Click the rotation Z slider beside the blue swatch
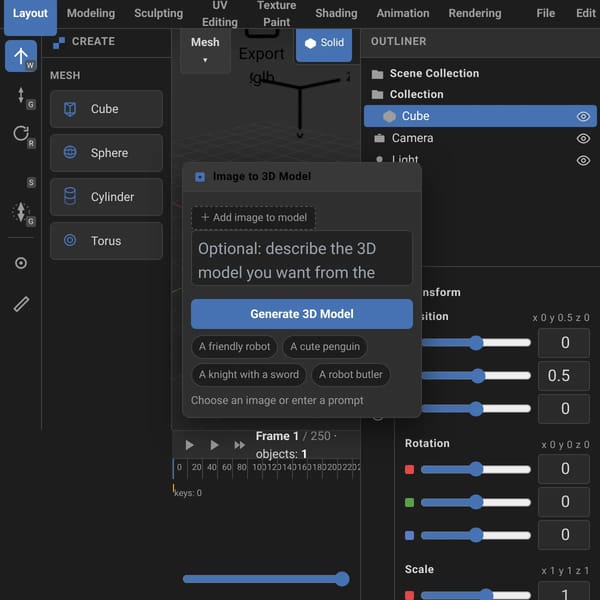This screenshot has height=600, width=600. [x=476, y=535]
